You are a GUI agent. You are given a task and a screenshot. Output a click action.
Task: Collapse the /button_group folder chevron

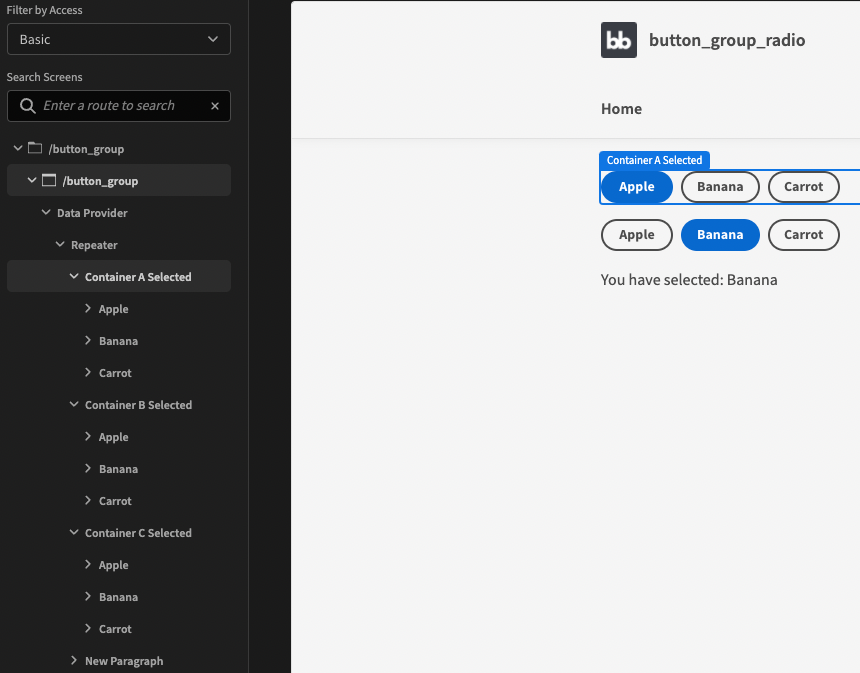tap(18, 148)
